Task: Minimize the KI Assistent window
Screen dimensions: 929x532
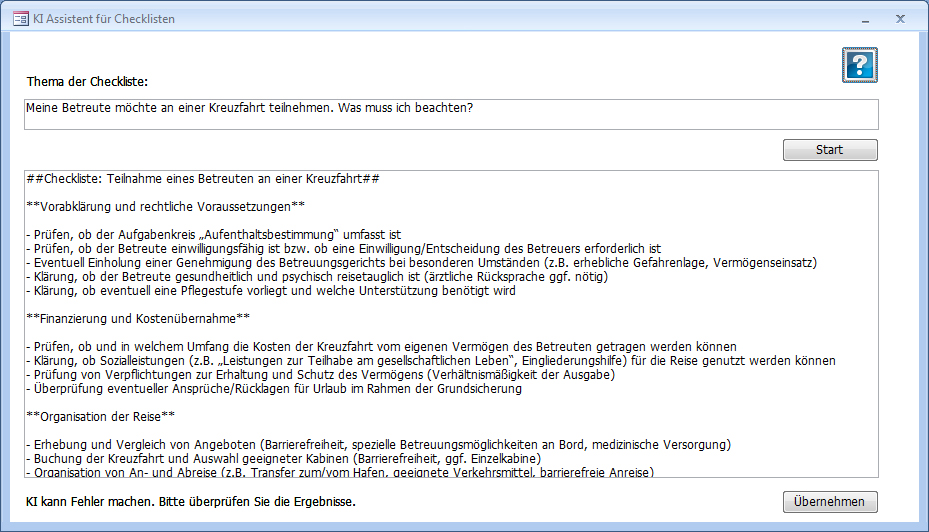Action: point(866,20)
